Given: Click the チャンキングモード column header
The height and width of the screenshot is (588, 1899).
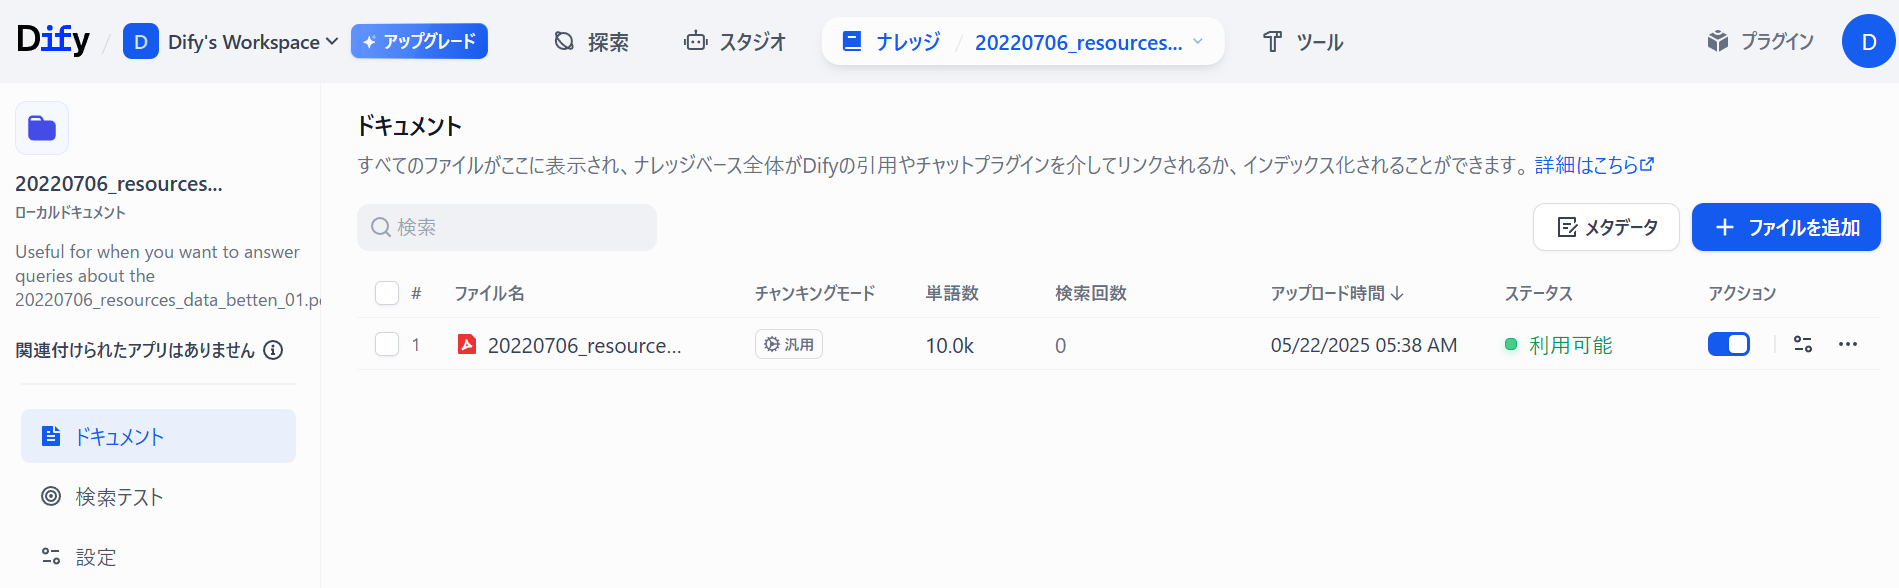Looking at the screenshot, I should click(x=815, y=293).
